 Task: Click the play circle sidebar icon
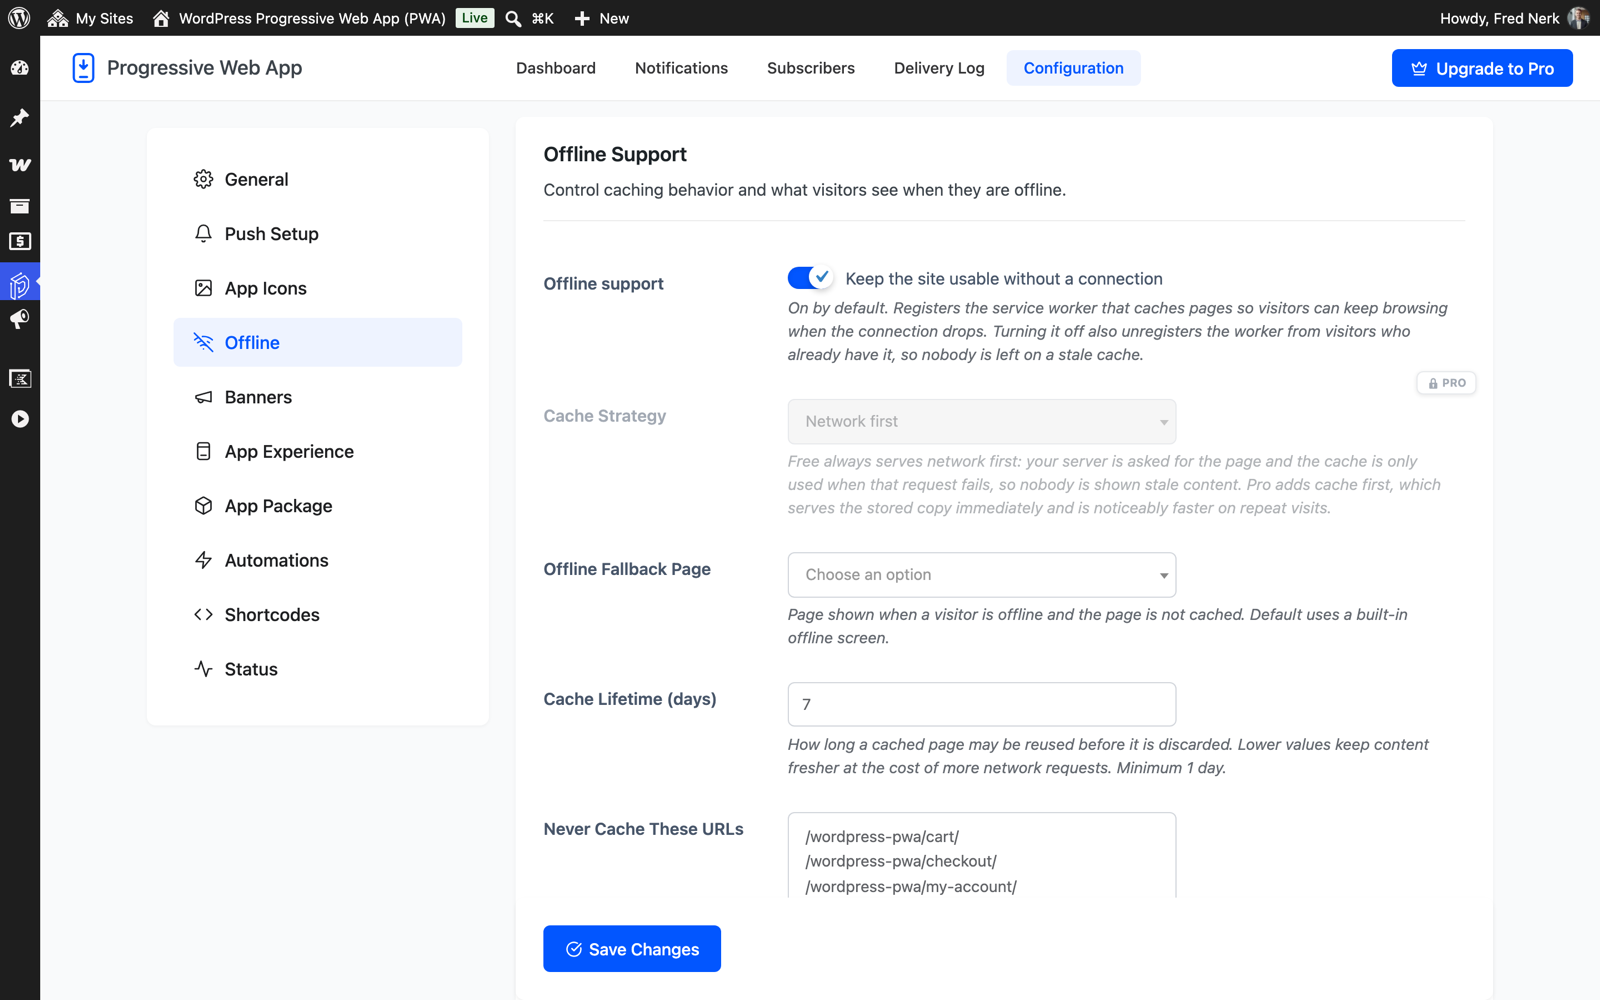pyautogui.click(x=20, y=419)
